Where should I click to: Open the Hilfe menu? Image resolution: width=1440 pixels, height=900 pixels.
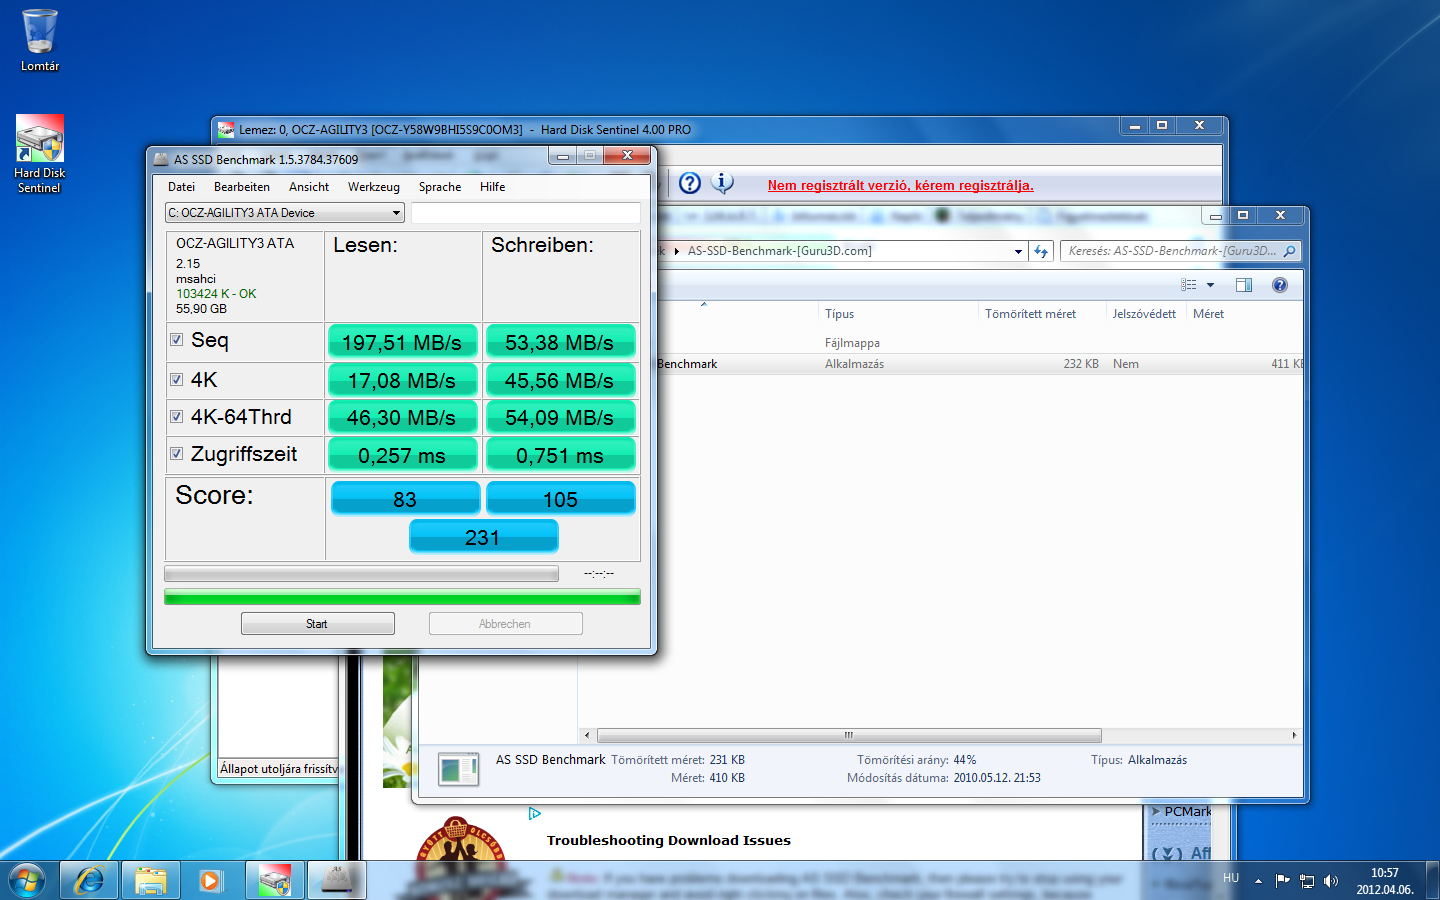pos(493,187)
